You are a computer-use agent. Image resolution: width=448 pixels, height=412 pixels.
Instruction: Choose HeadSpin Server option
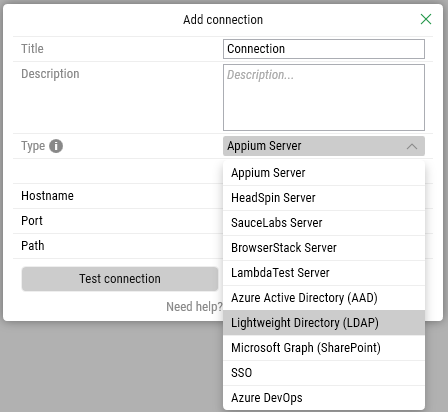(x=324, y=198)
